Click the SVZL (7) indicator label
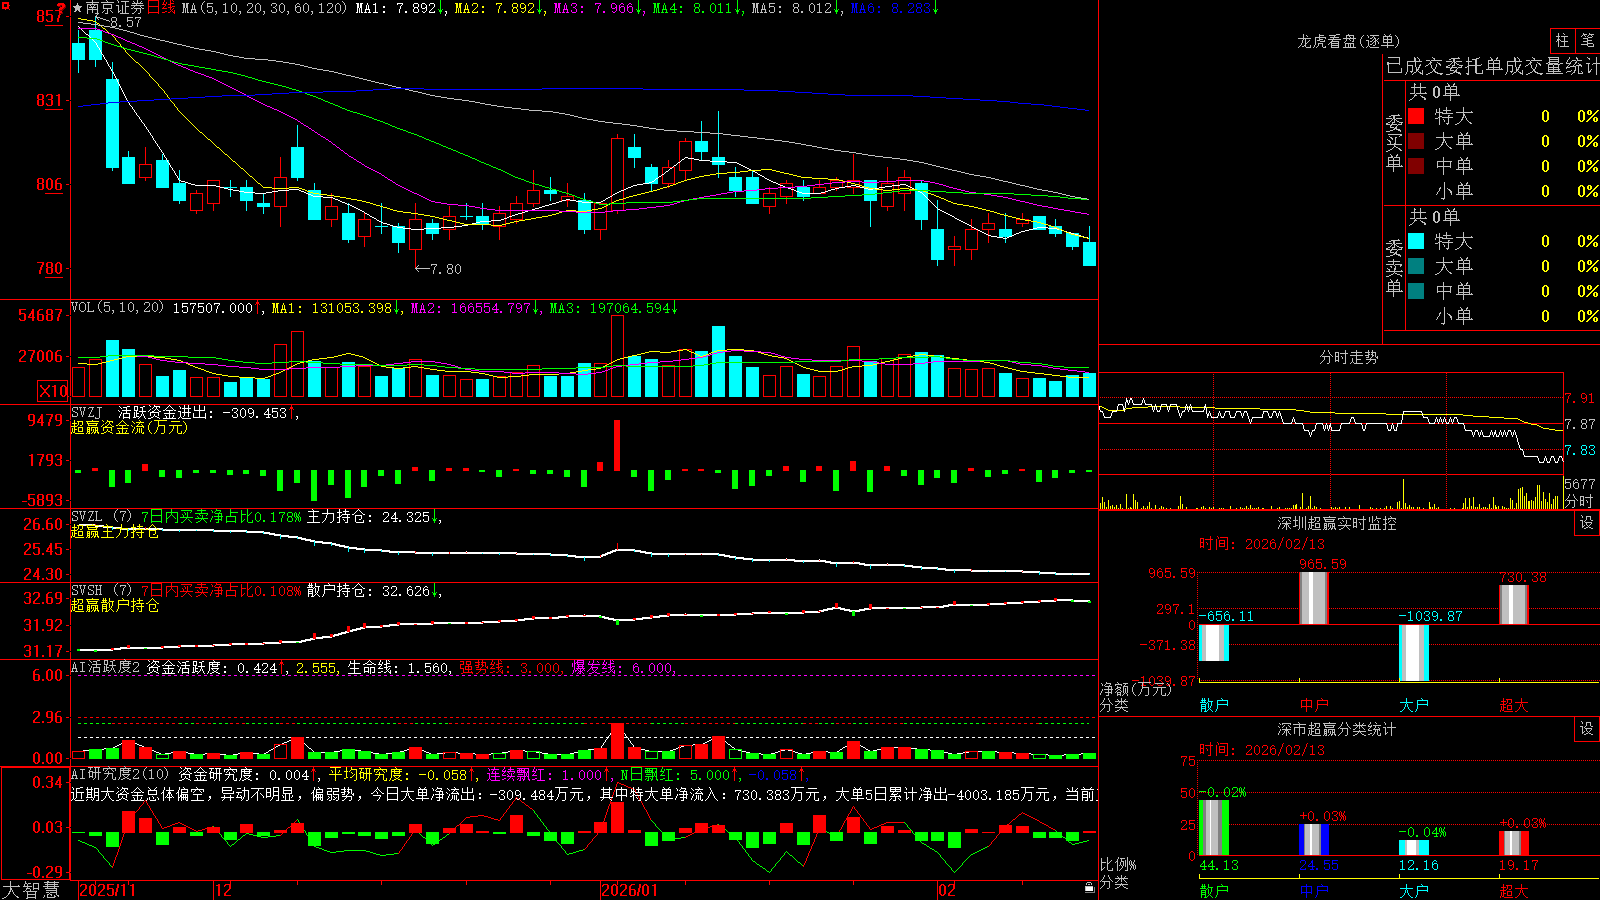The height and width of the screenshot is (900, 1600). pyautogui.click(x=101, y=517)
